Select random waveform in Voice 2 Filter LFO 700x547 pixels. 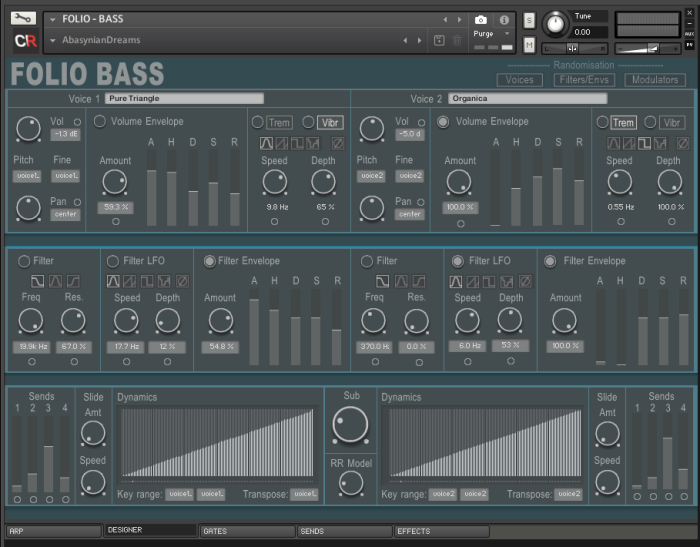(507, 281)
